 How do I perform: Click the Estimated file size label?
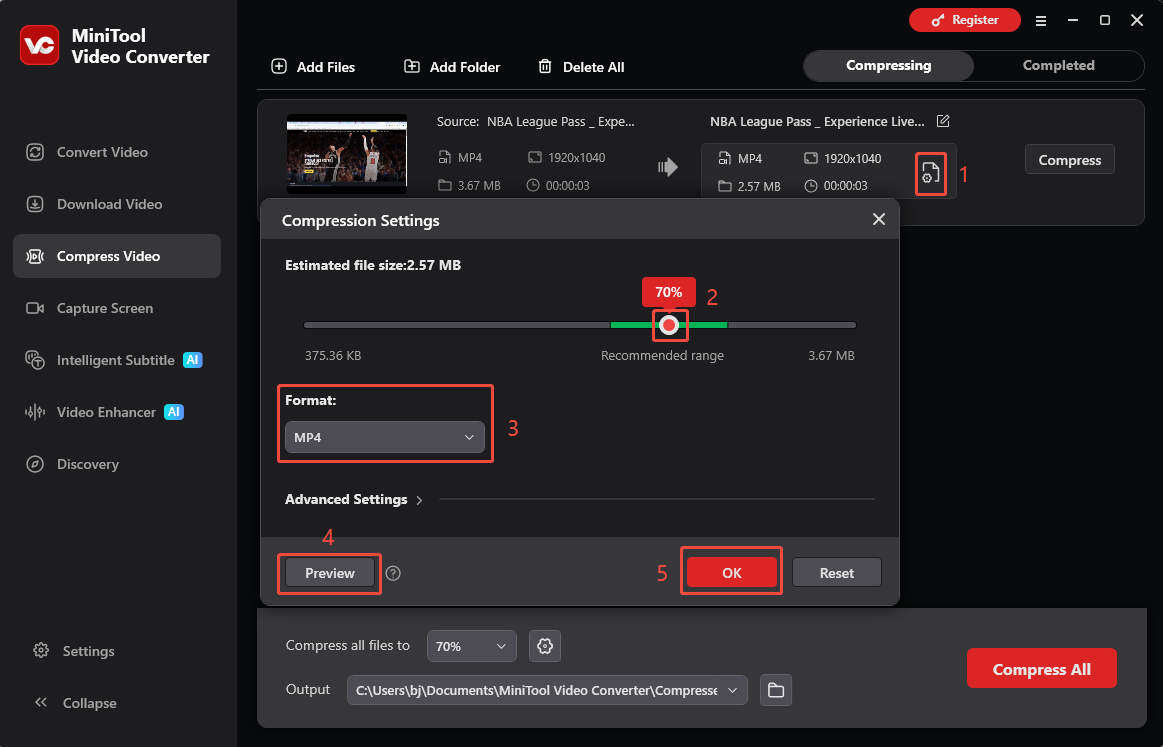tap(373, 265)
